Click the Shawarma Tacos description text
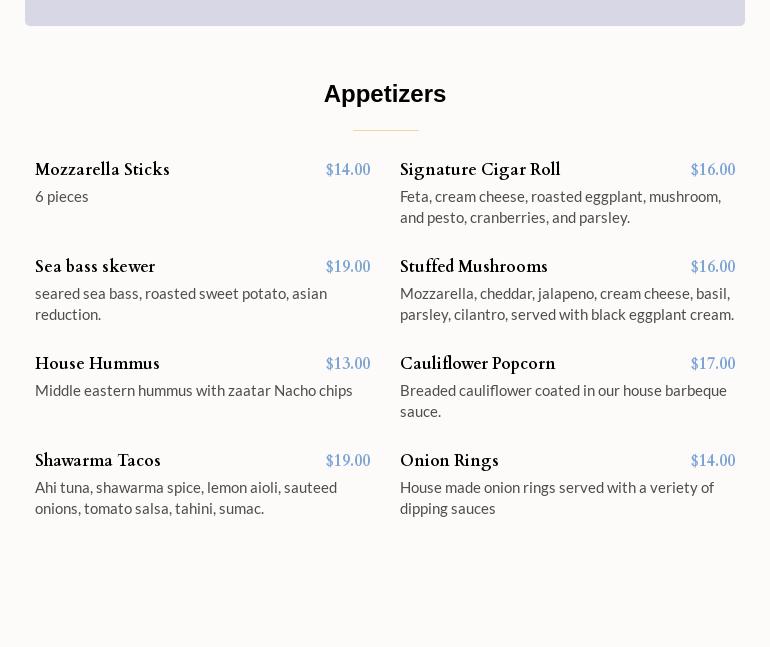 click(186, 498)
